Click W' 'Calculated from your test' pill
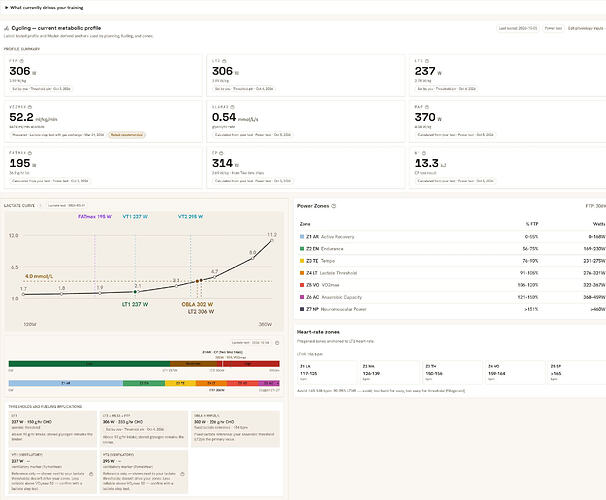Viewport: 606px width, 500px height. click(x=455, y=181)
